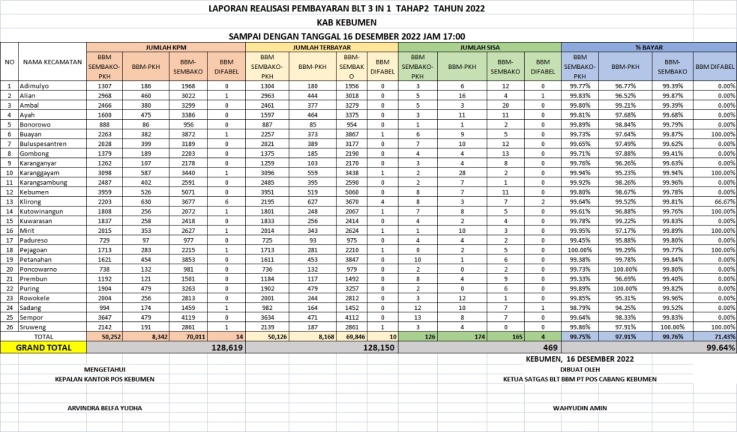Click the Gombong kecamatan name
The width and height of the screenshot is (737, 432).
tap(34, 153)
